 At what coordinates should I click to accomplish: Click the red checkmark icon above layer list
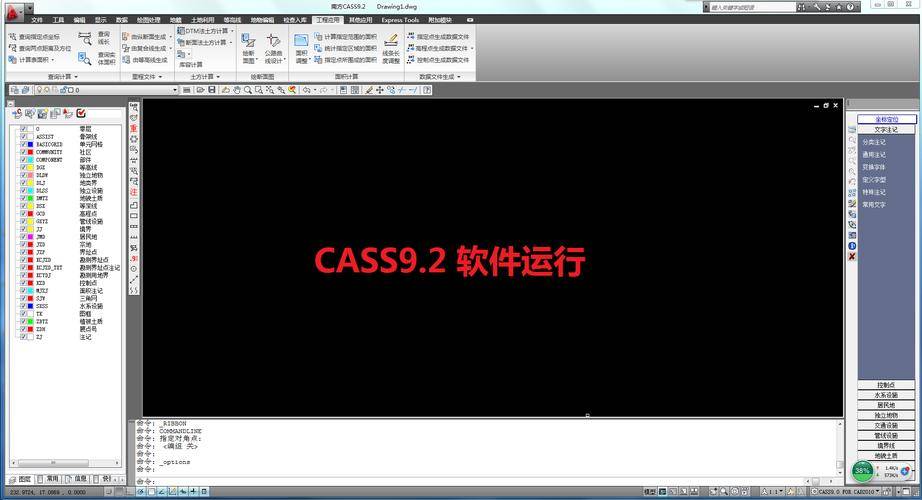click(x=81, y=114)
